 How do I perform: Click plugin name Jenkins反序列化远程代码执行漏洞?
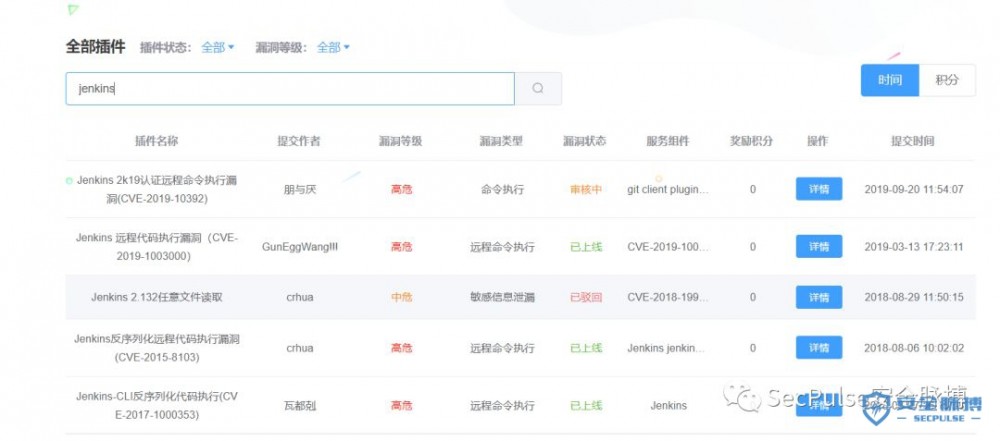tap(157, 348)
